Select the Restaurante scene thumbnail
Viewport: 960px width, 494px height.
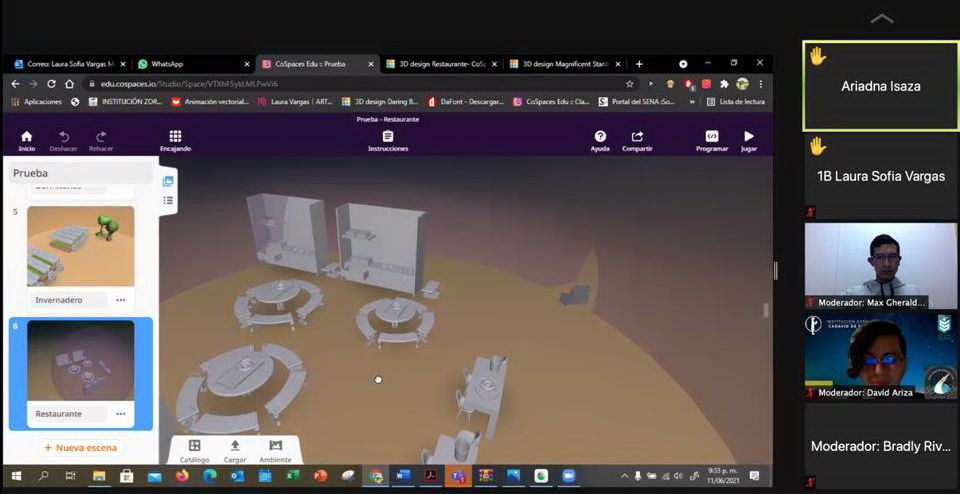click(x=80, y=361)
